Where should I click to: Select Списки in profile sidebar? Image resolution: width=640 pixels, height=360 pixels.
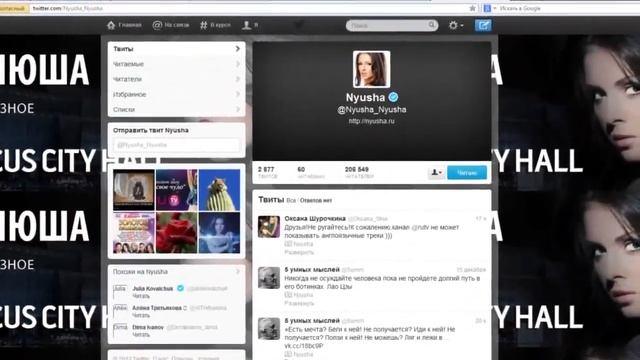pos(177,109)
